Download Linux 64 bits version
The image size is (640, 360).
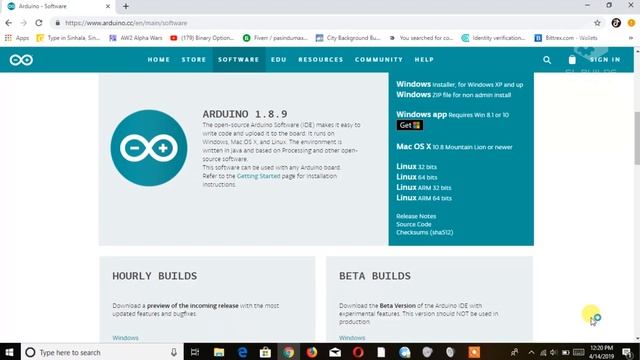[417, 177]
